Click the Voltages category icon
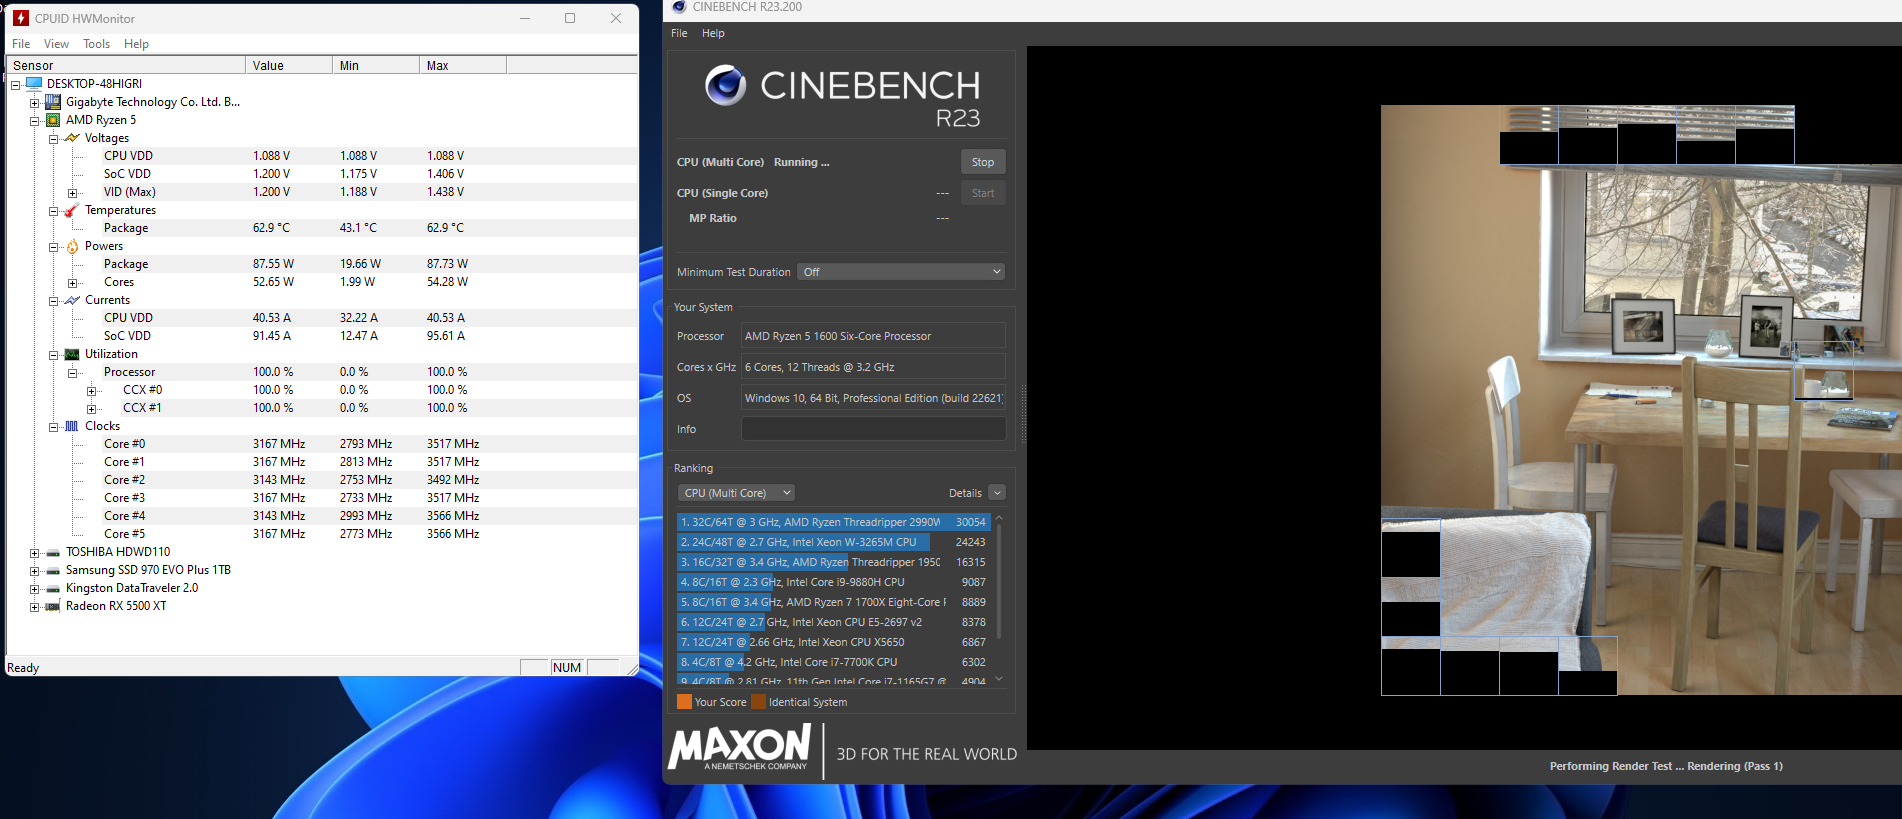The width and height of the screenshot is (1902, 819). 72,138
